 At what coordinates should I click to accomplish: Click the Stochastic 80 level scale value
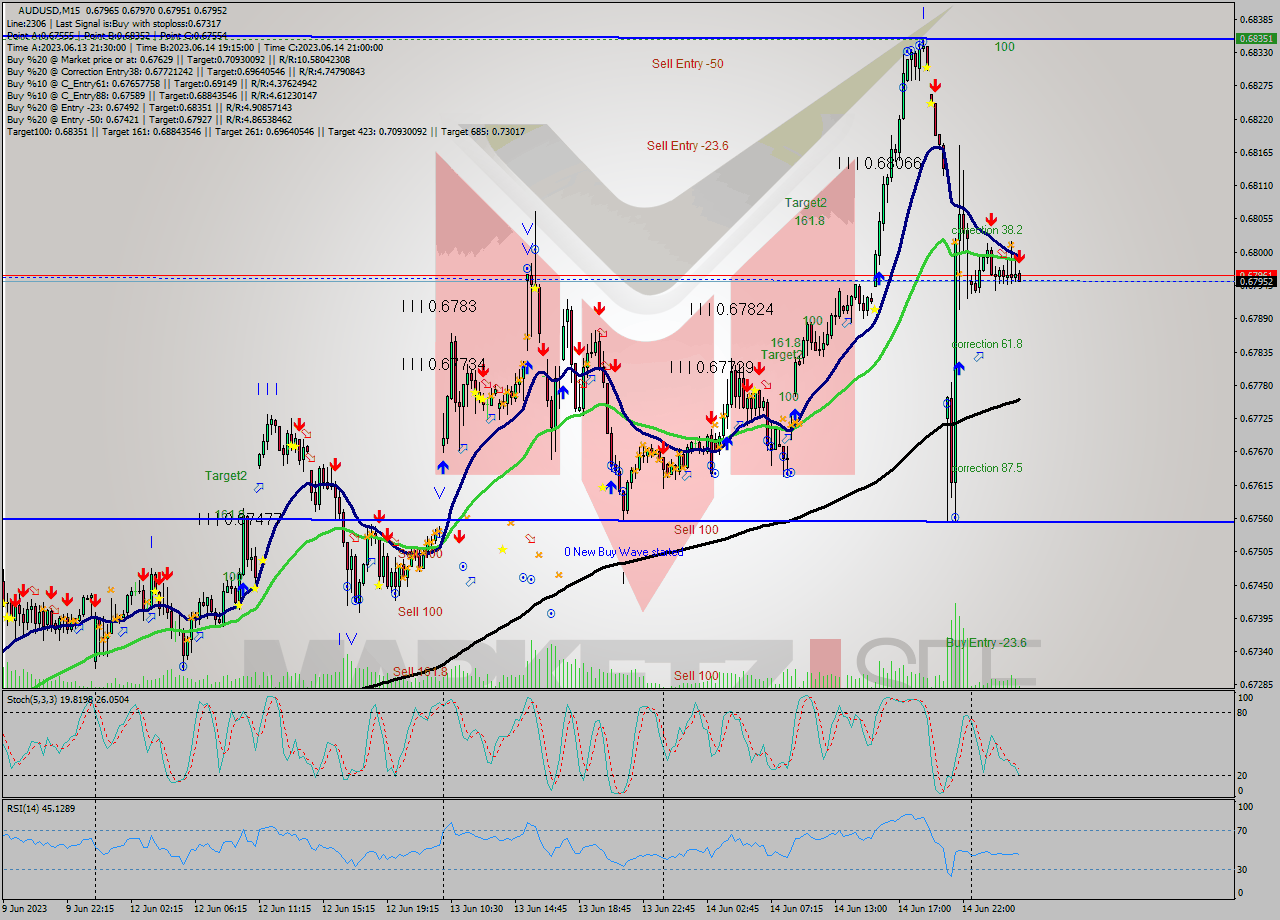click(1244, 713)
